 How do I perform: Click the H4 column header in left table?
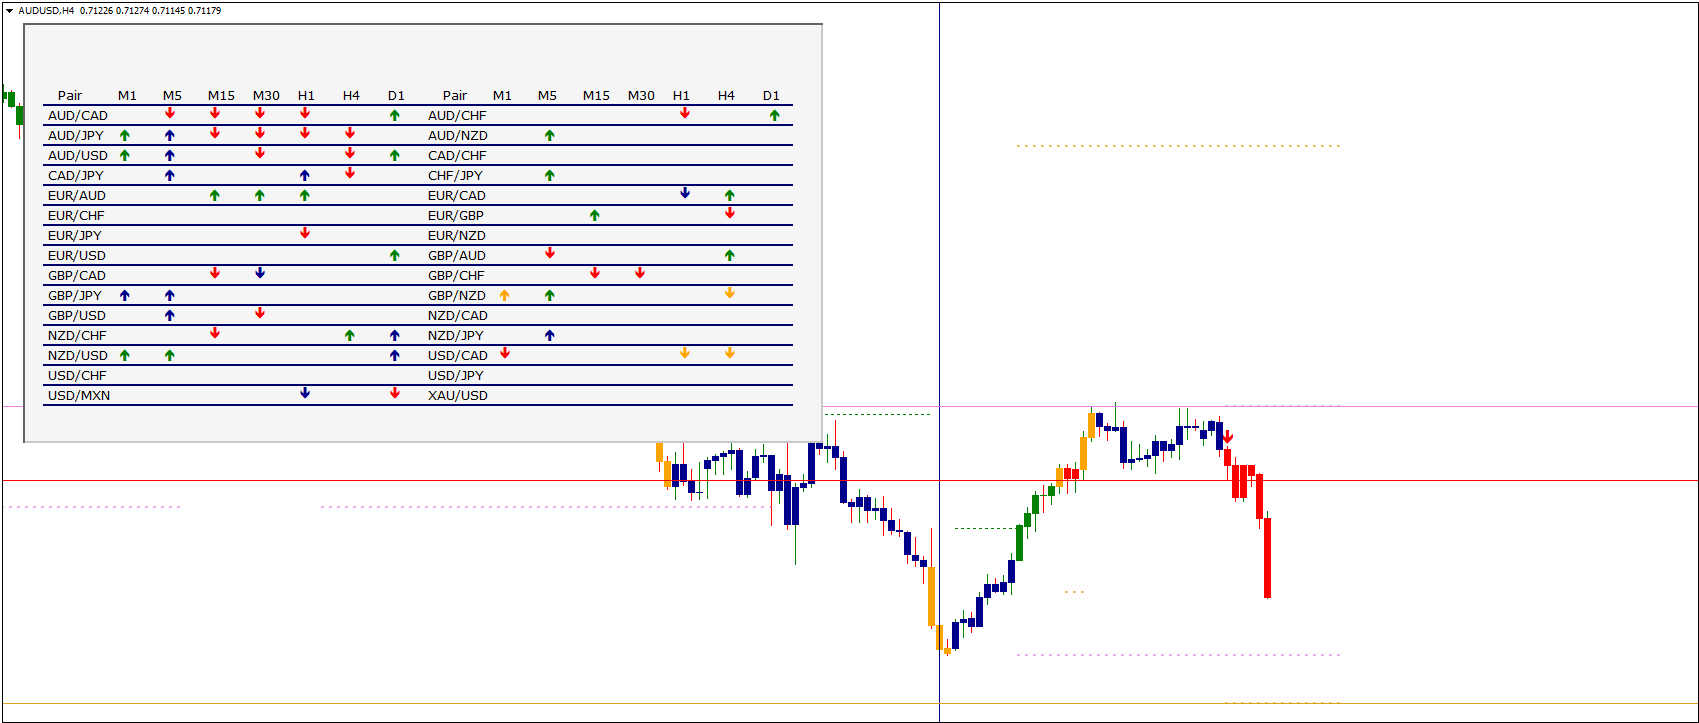coord(351,95)
